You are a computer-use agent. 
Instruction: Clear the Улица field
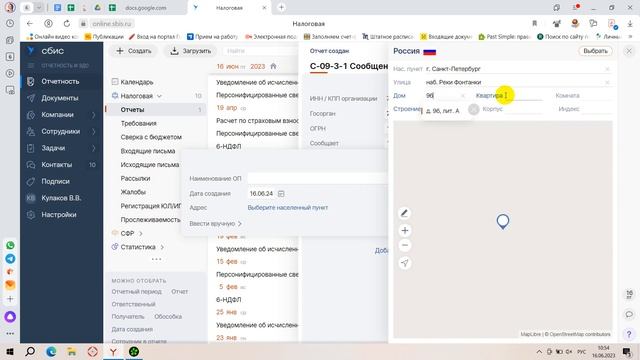(x=607, y=82)
